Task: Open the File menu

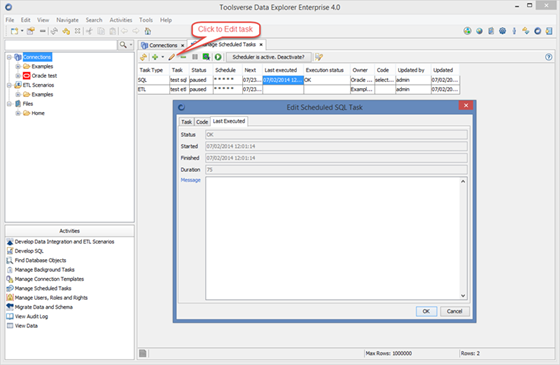Action: click(x=10, y=20)
